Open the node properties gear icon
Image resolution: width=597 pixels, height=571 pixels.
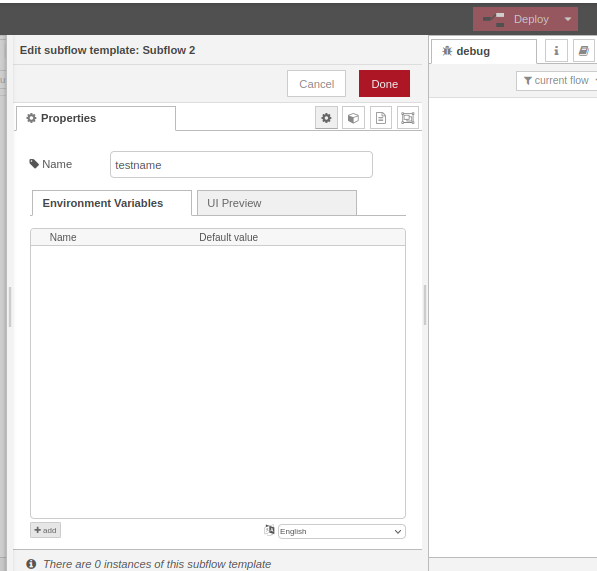click(x=326, y=118)
